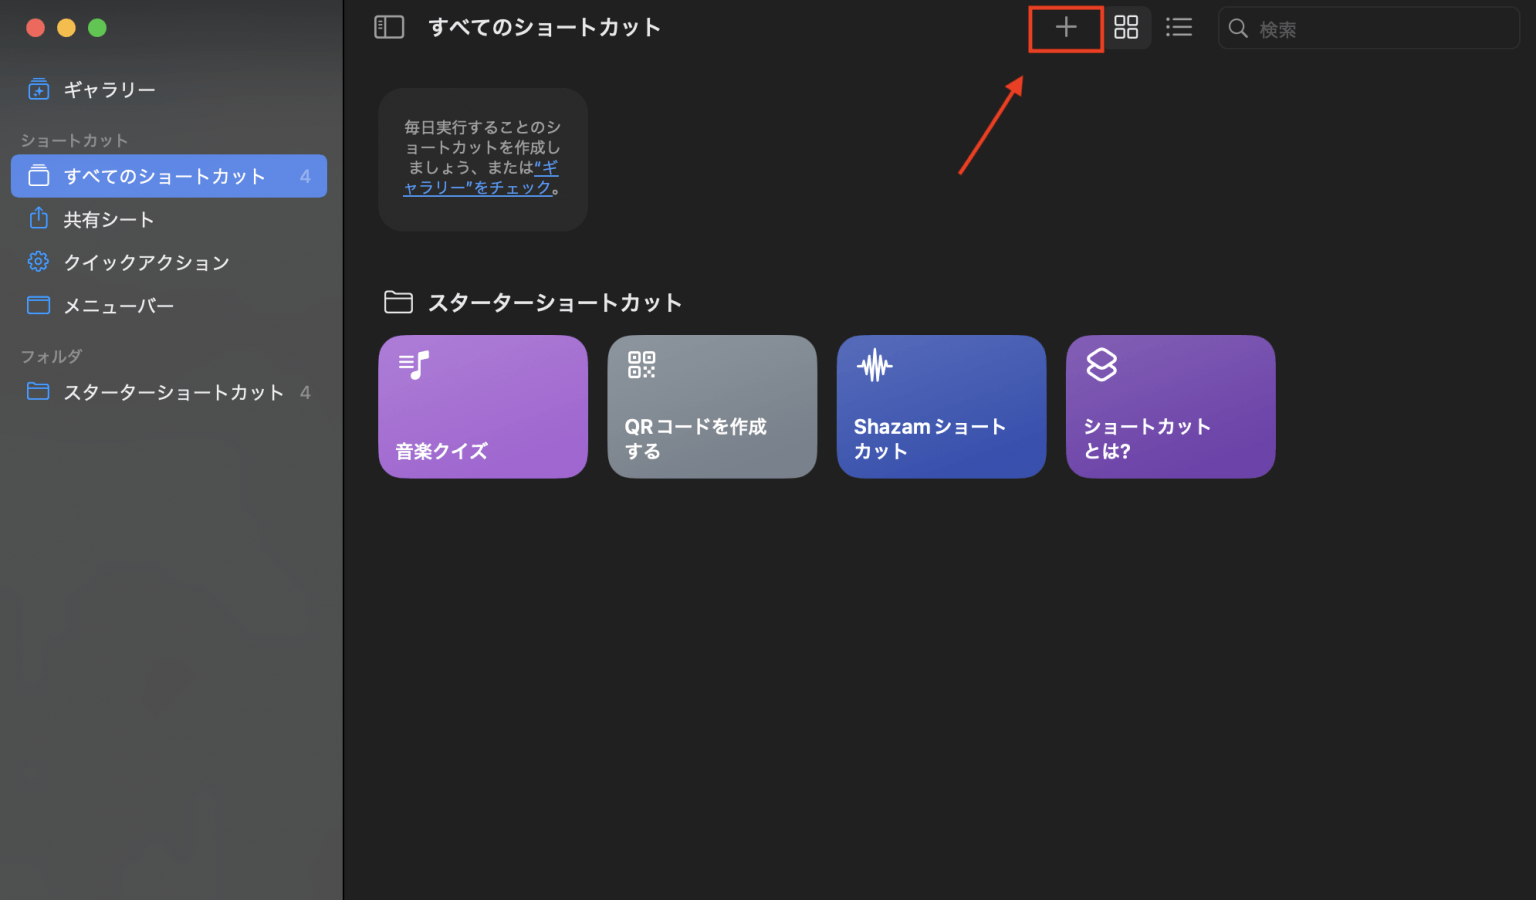Create a new shortcut with the plus button
The image size is (1536, 900).
(x=1065, y=28)
